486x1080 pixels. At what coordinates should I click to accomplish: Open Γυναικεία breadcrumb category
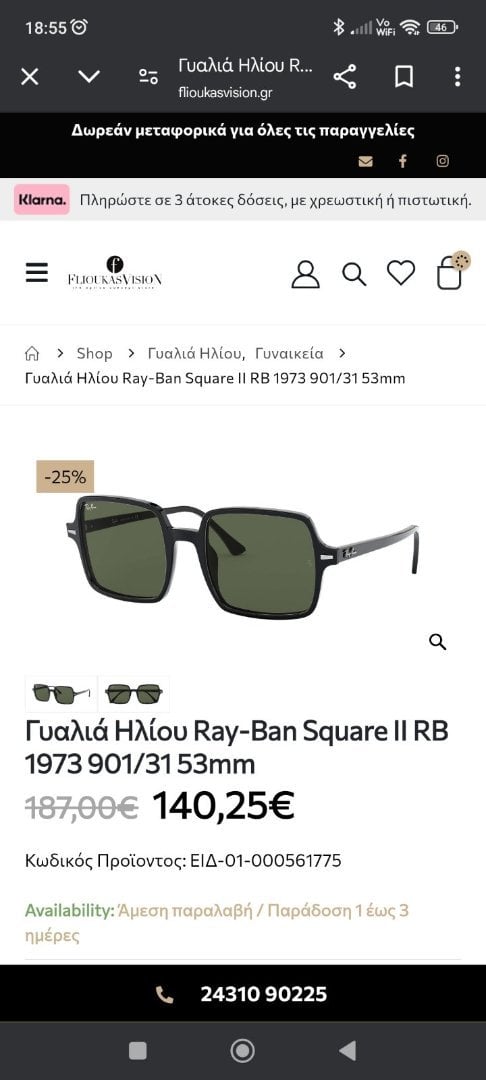[289, 353]
